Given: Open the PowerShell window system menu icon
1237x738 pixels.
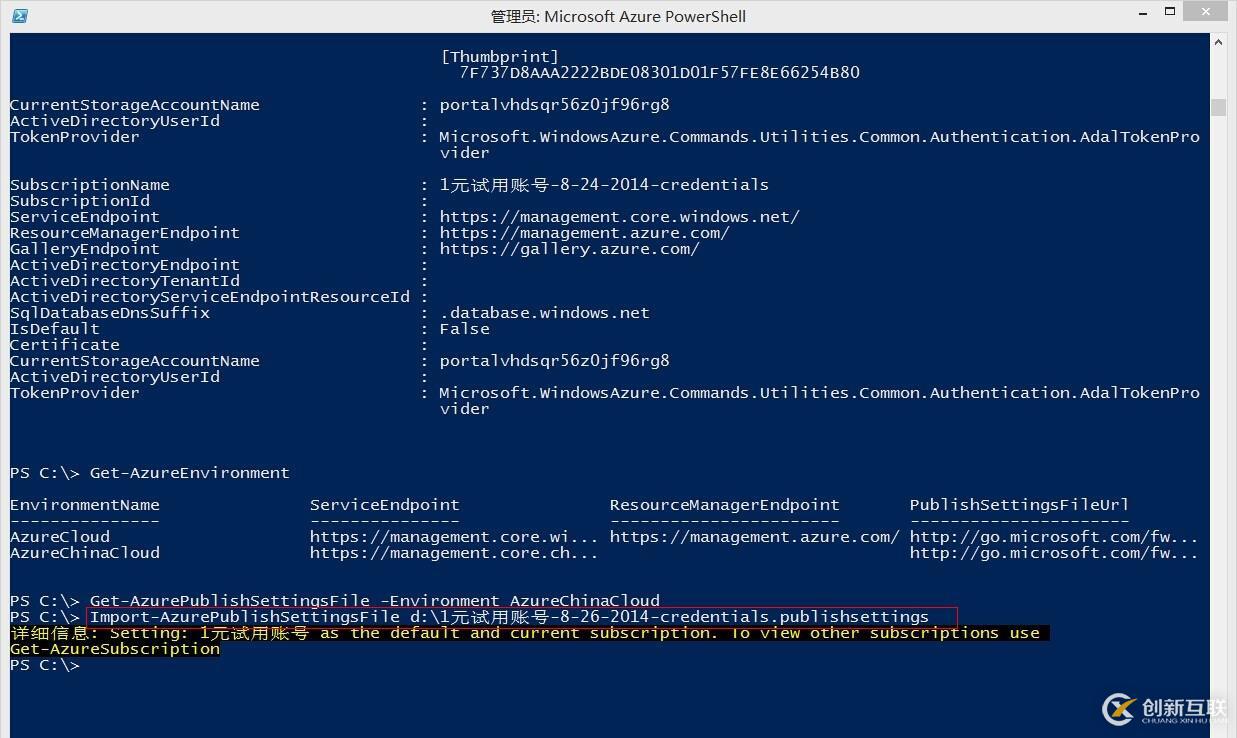Looking at the screenshot, I should point(19,15).
